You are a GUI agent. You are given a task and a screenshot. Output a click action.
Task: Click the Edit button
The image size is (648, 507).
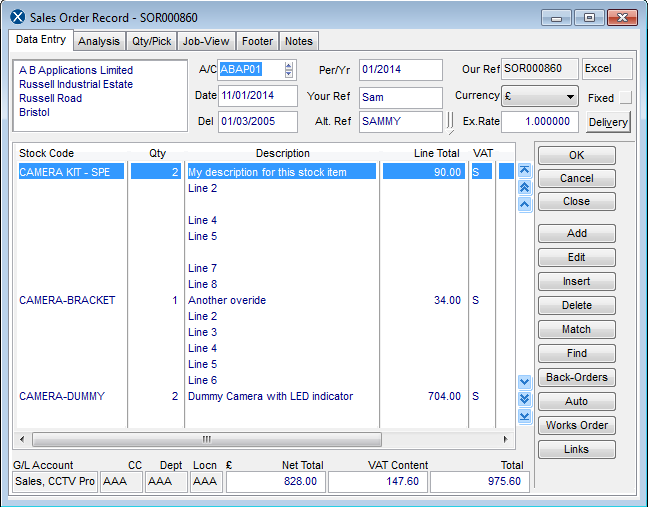click(x=577, y=257)
